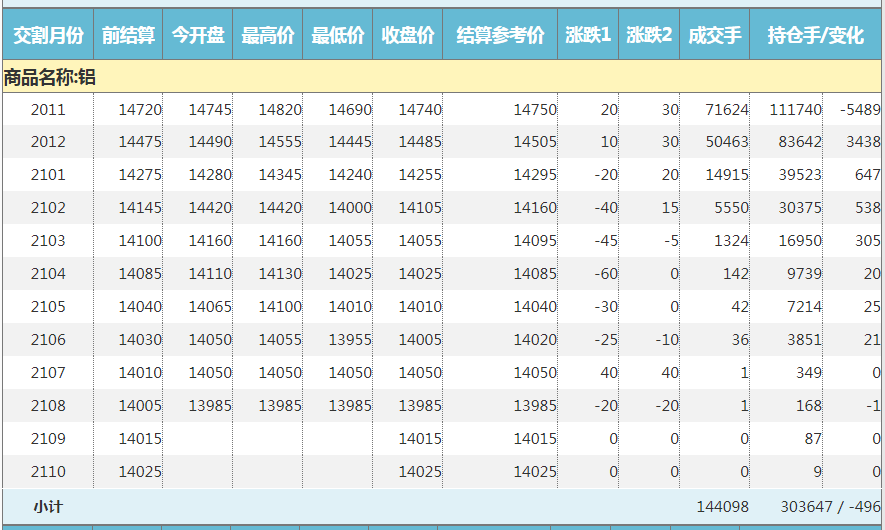Image resolution: width=885 pixels, height=530 pixels.
Task: Select the subtotal volume 144098
Action: [x=722, y=507]
